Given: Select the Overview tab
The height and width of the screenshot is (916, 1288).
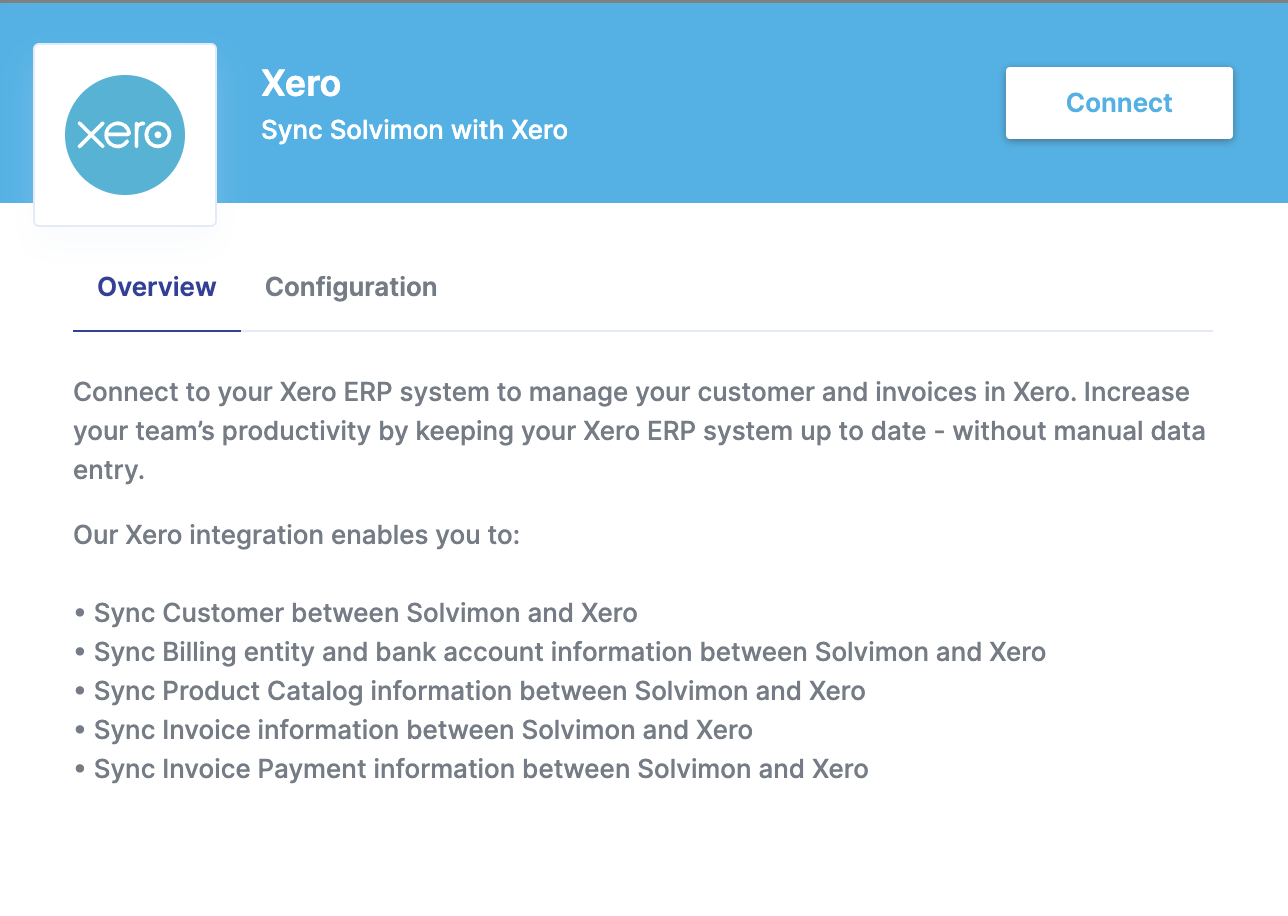Looking at the screenshot, I should (x=157, y=287).
